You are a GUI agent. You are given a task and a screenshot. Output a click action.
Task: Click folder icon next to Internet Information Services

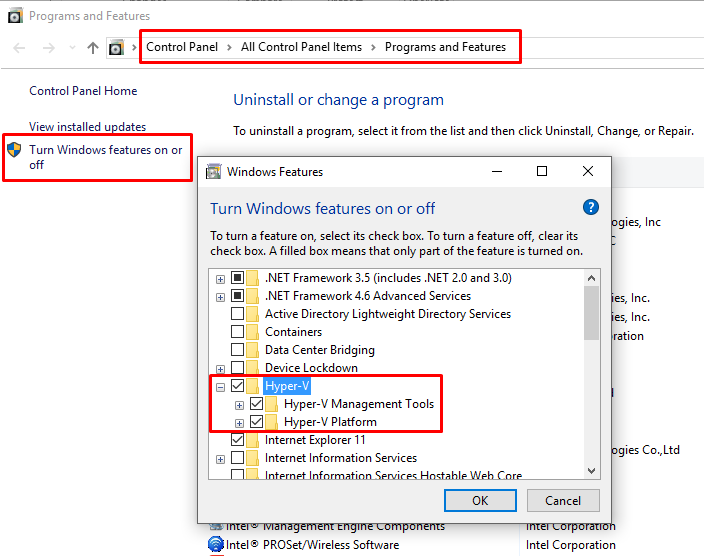[x=253, y=458]
